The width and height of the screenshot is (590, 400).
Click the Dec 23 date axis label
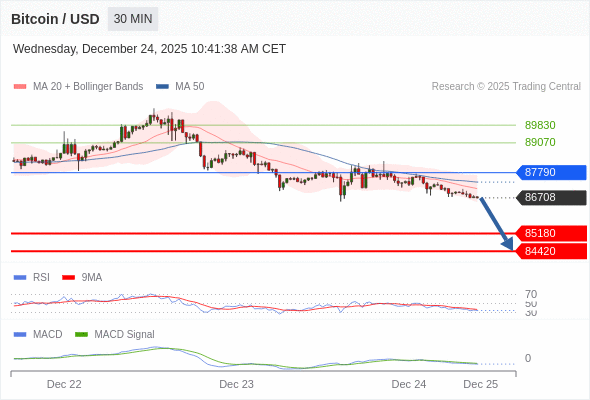tap(236, 384)
